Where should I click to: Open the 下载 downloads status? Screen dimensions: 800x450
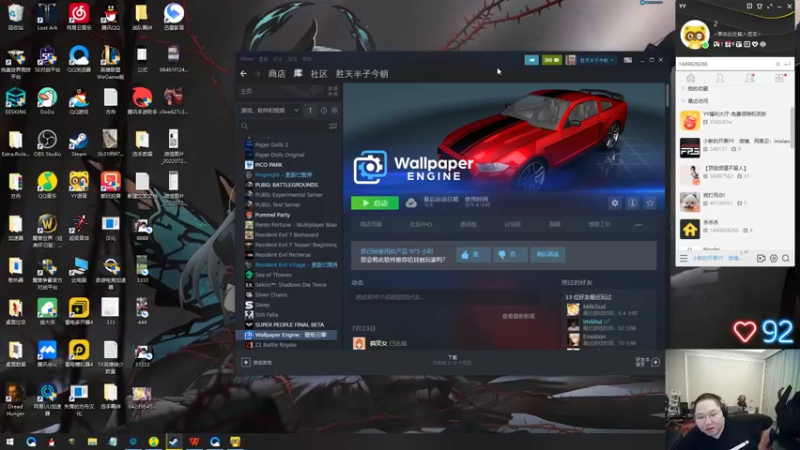tap(452, 360)
